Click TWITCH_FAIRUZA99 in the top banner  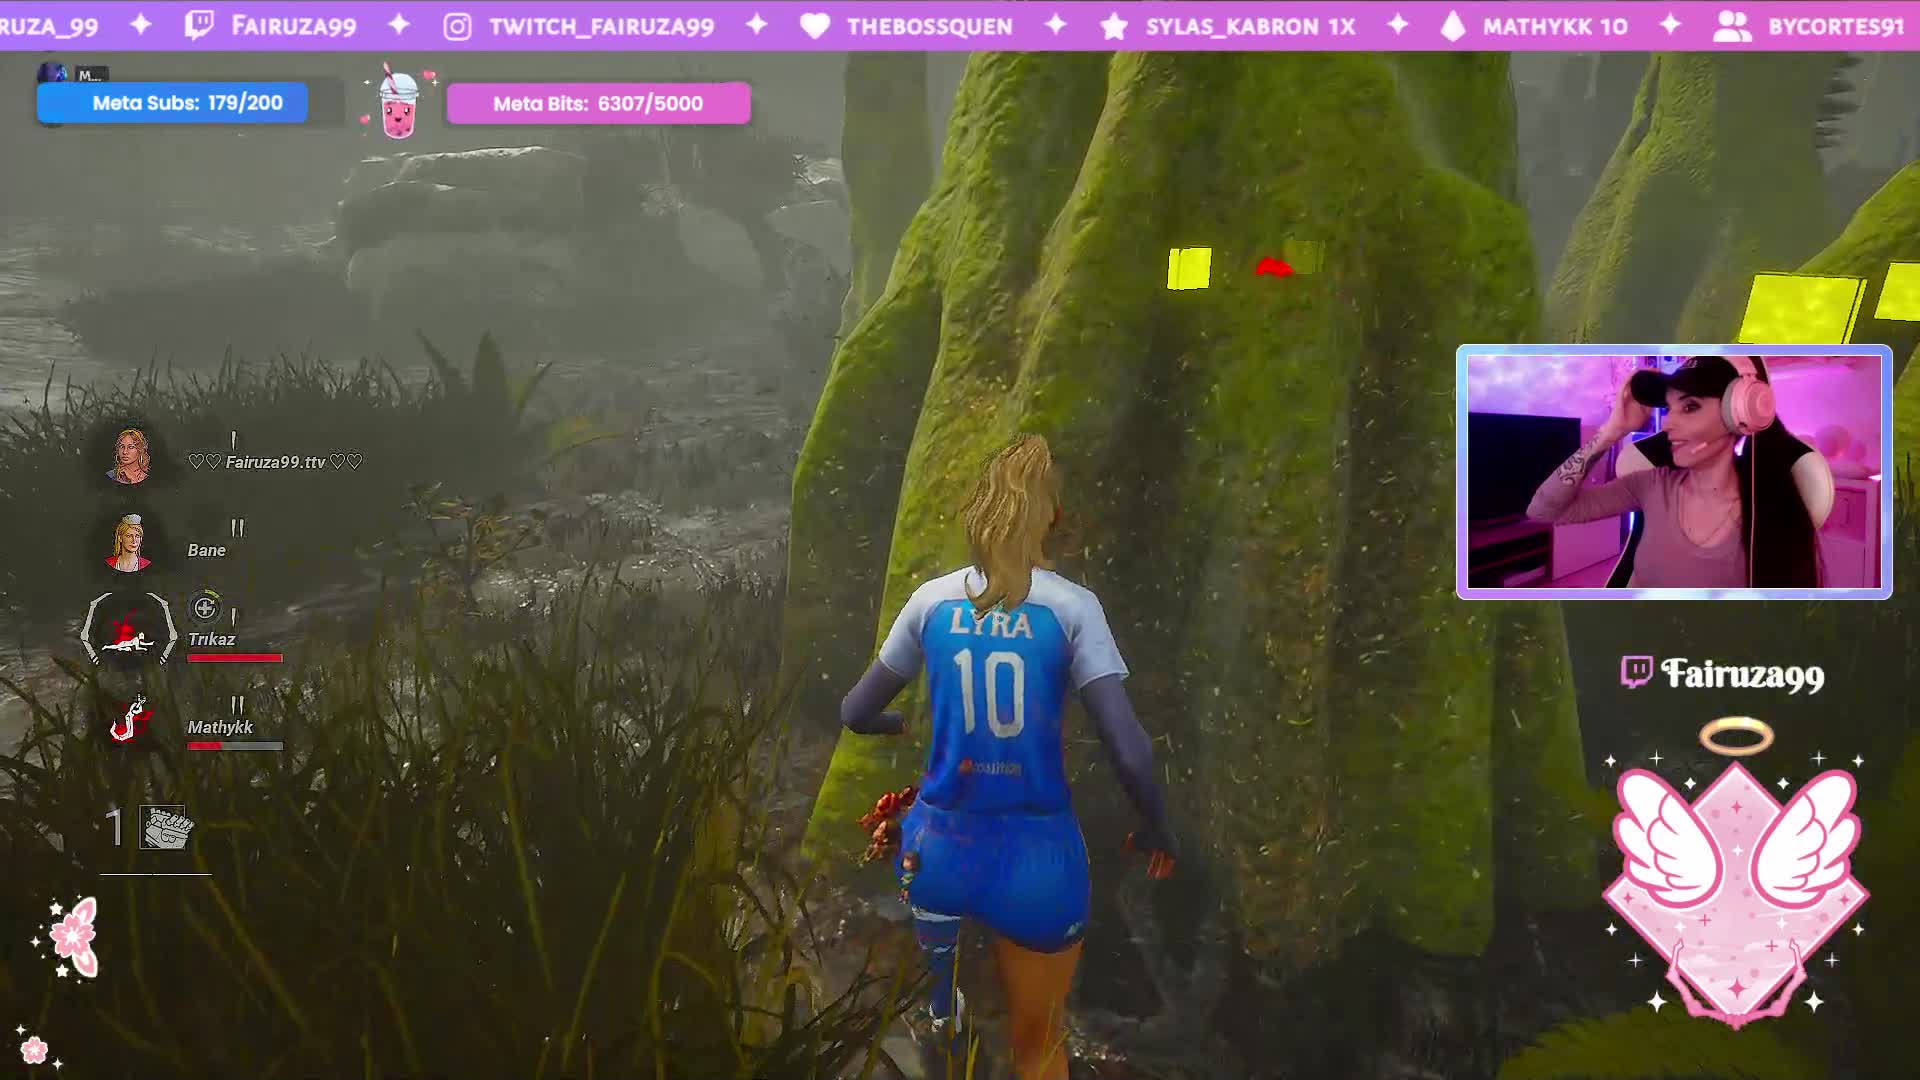[602, 27]
